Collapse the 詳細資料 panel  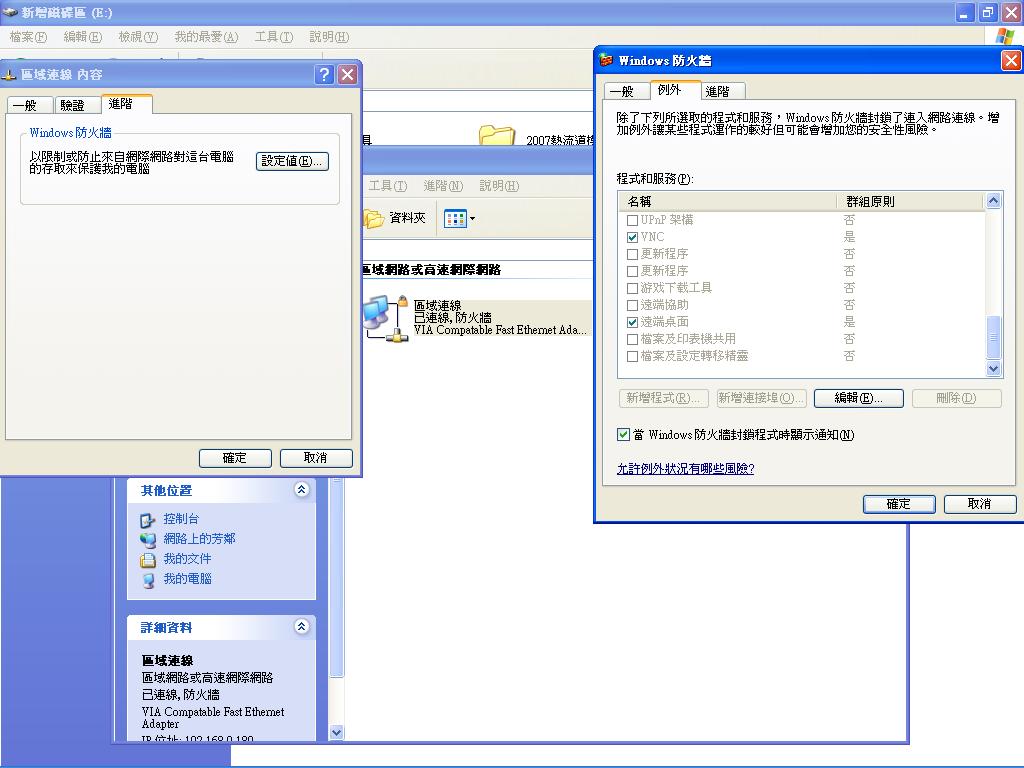301,627
